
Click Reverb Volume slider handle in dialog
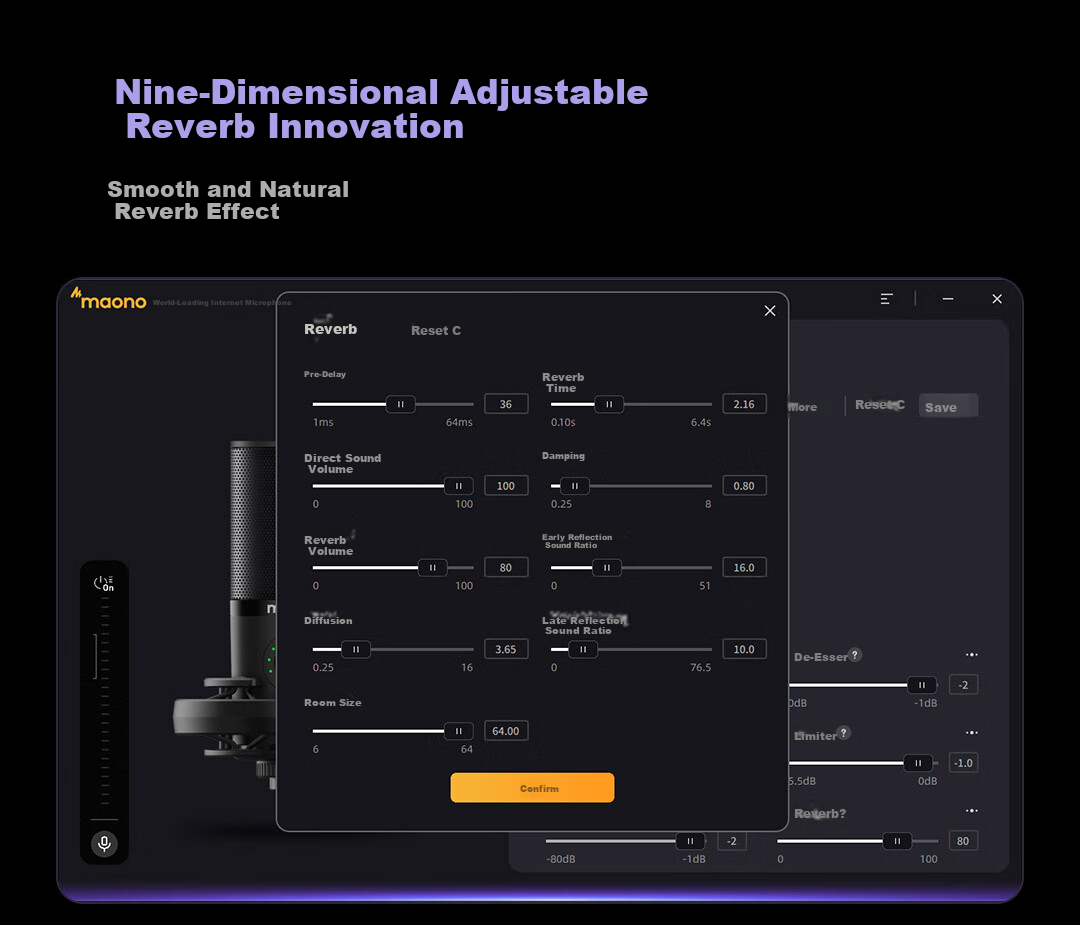(433, 568)
